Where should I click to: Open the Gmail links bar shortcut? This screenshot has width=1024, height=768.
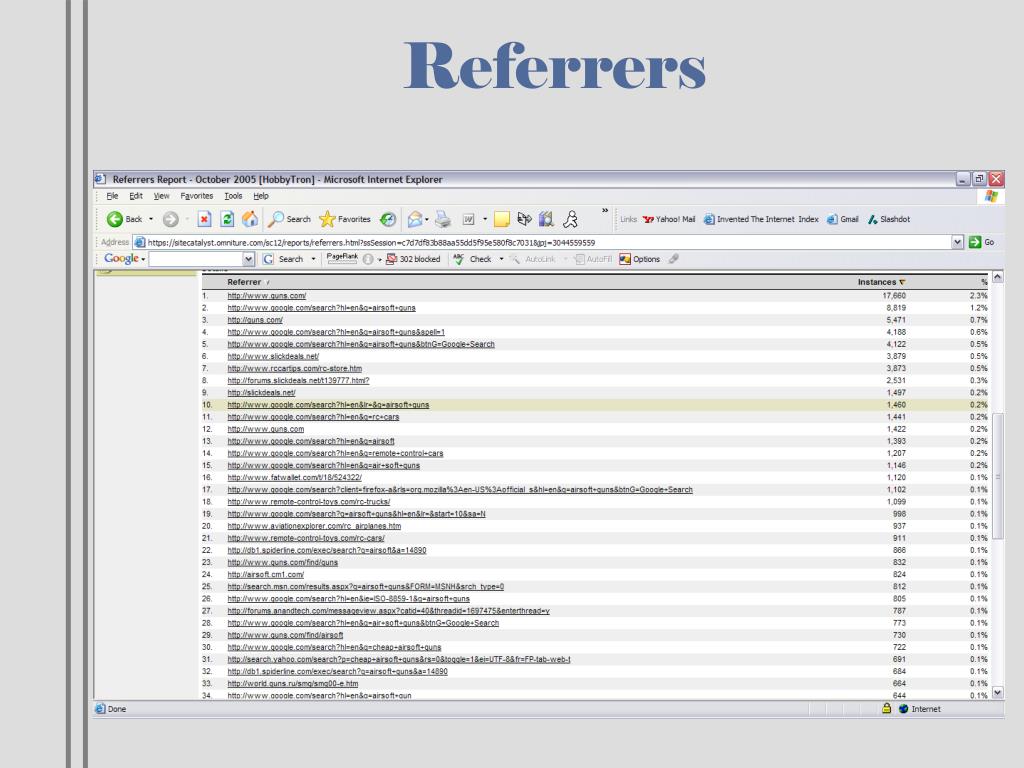click(842, 219)
